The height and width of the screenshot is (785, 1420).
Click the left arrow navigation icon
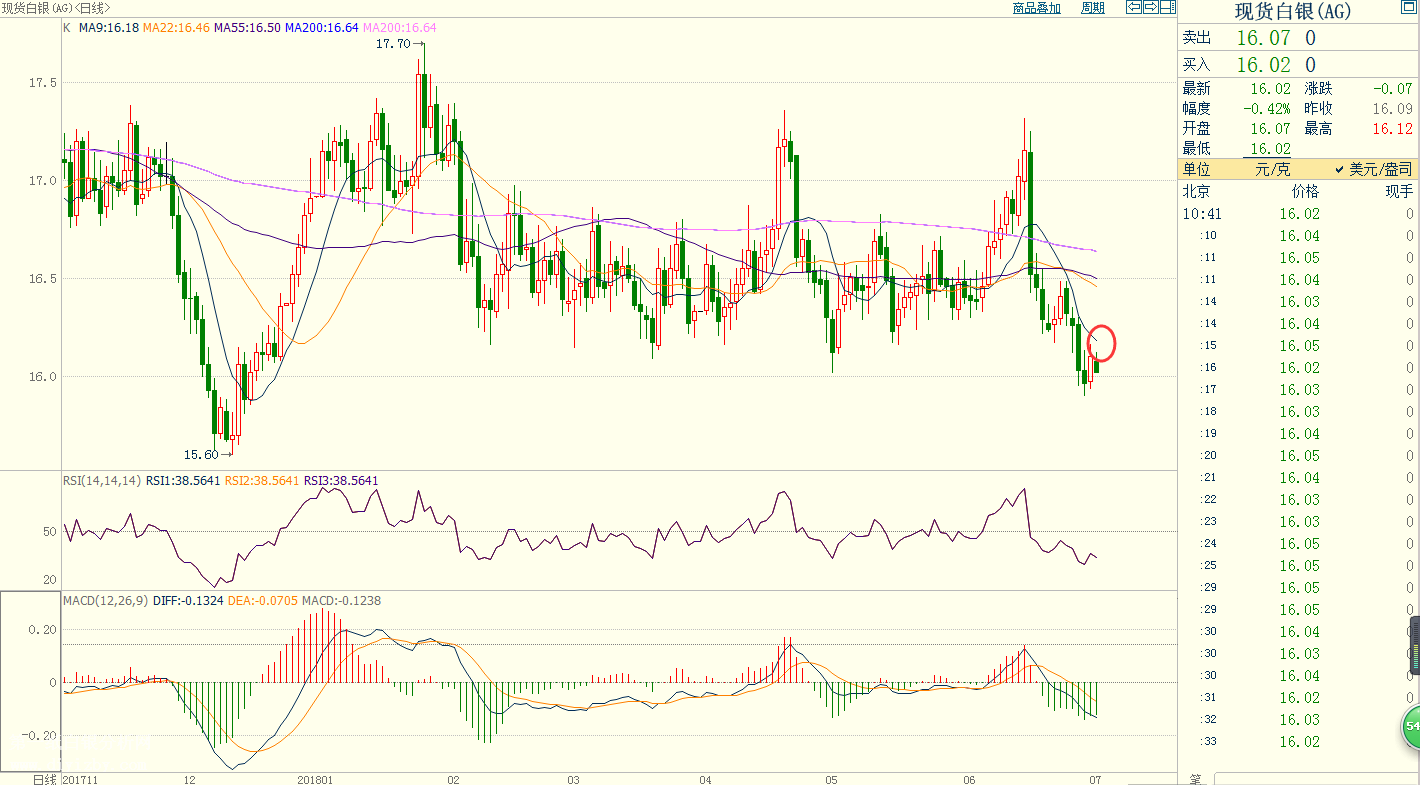[x=1134, y=8]
